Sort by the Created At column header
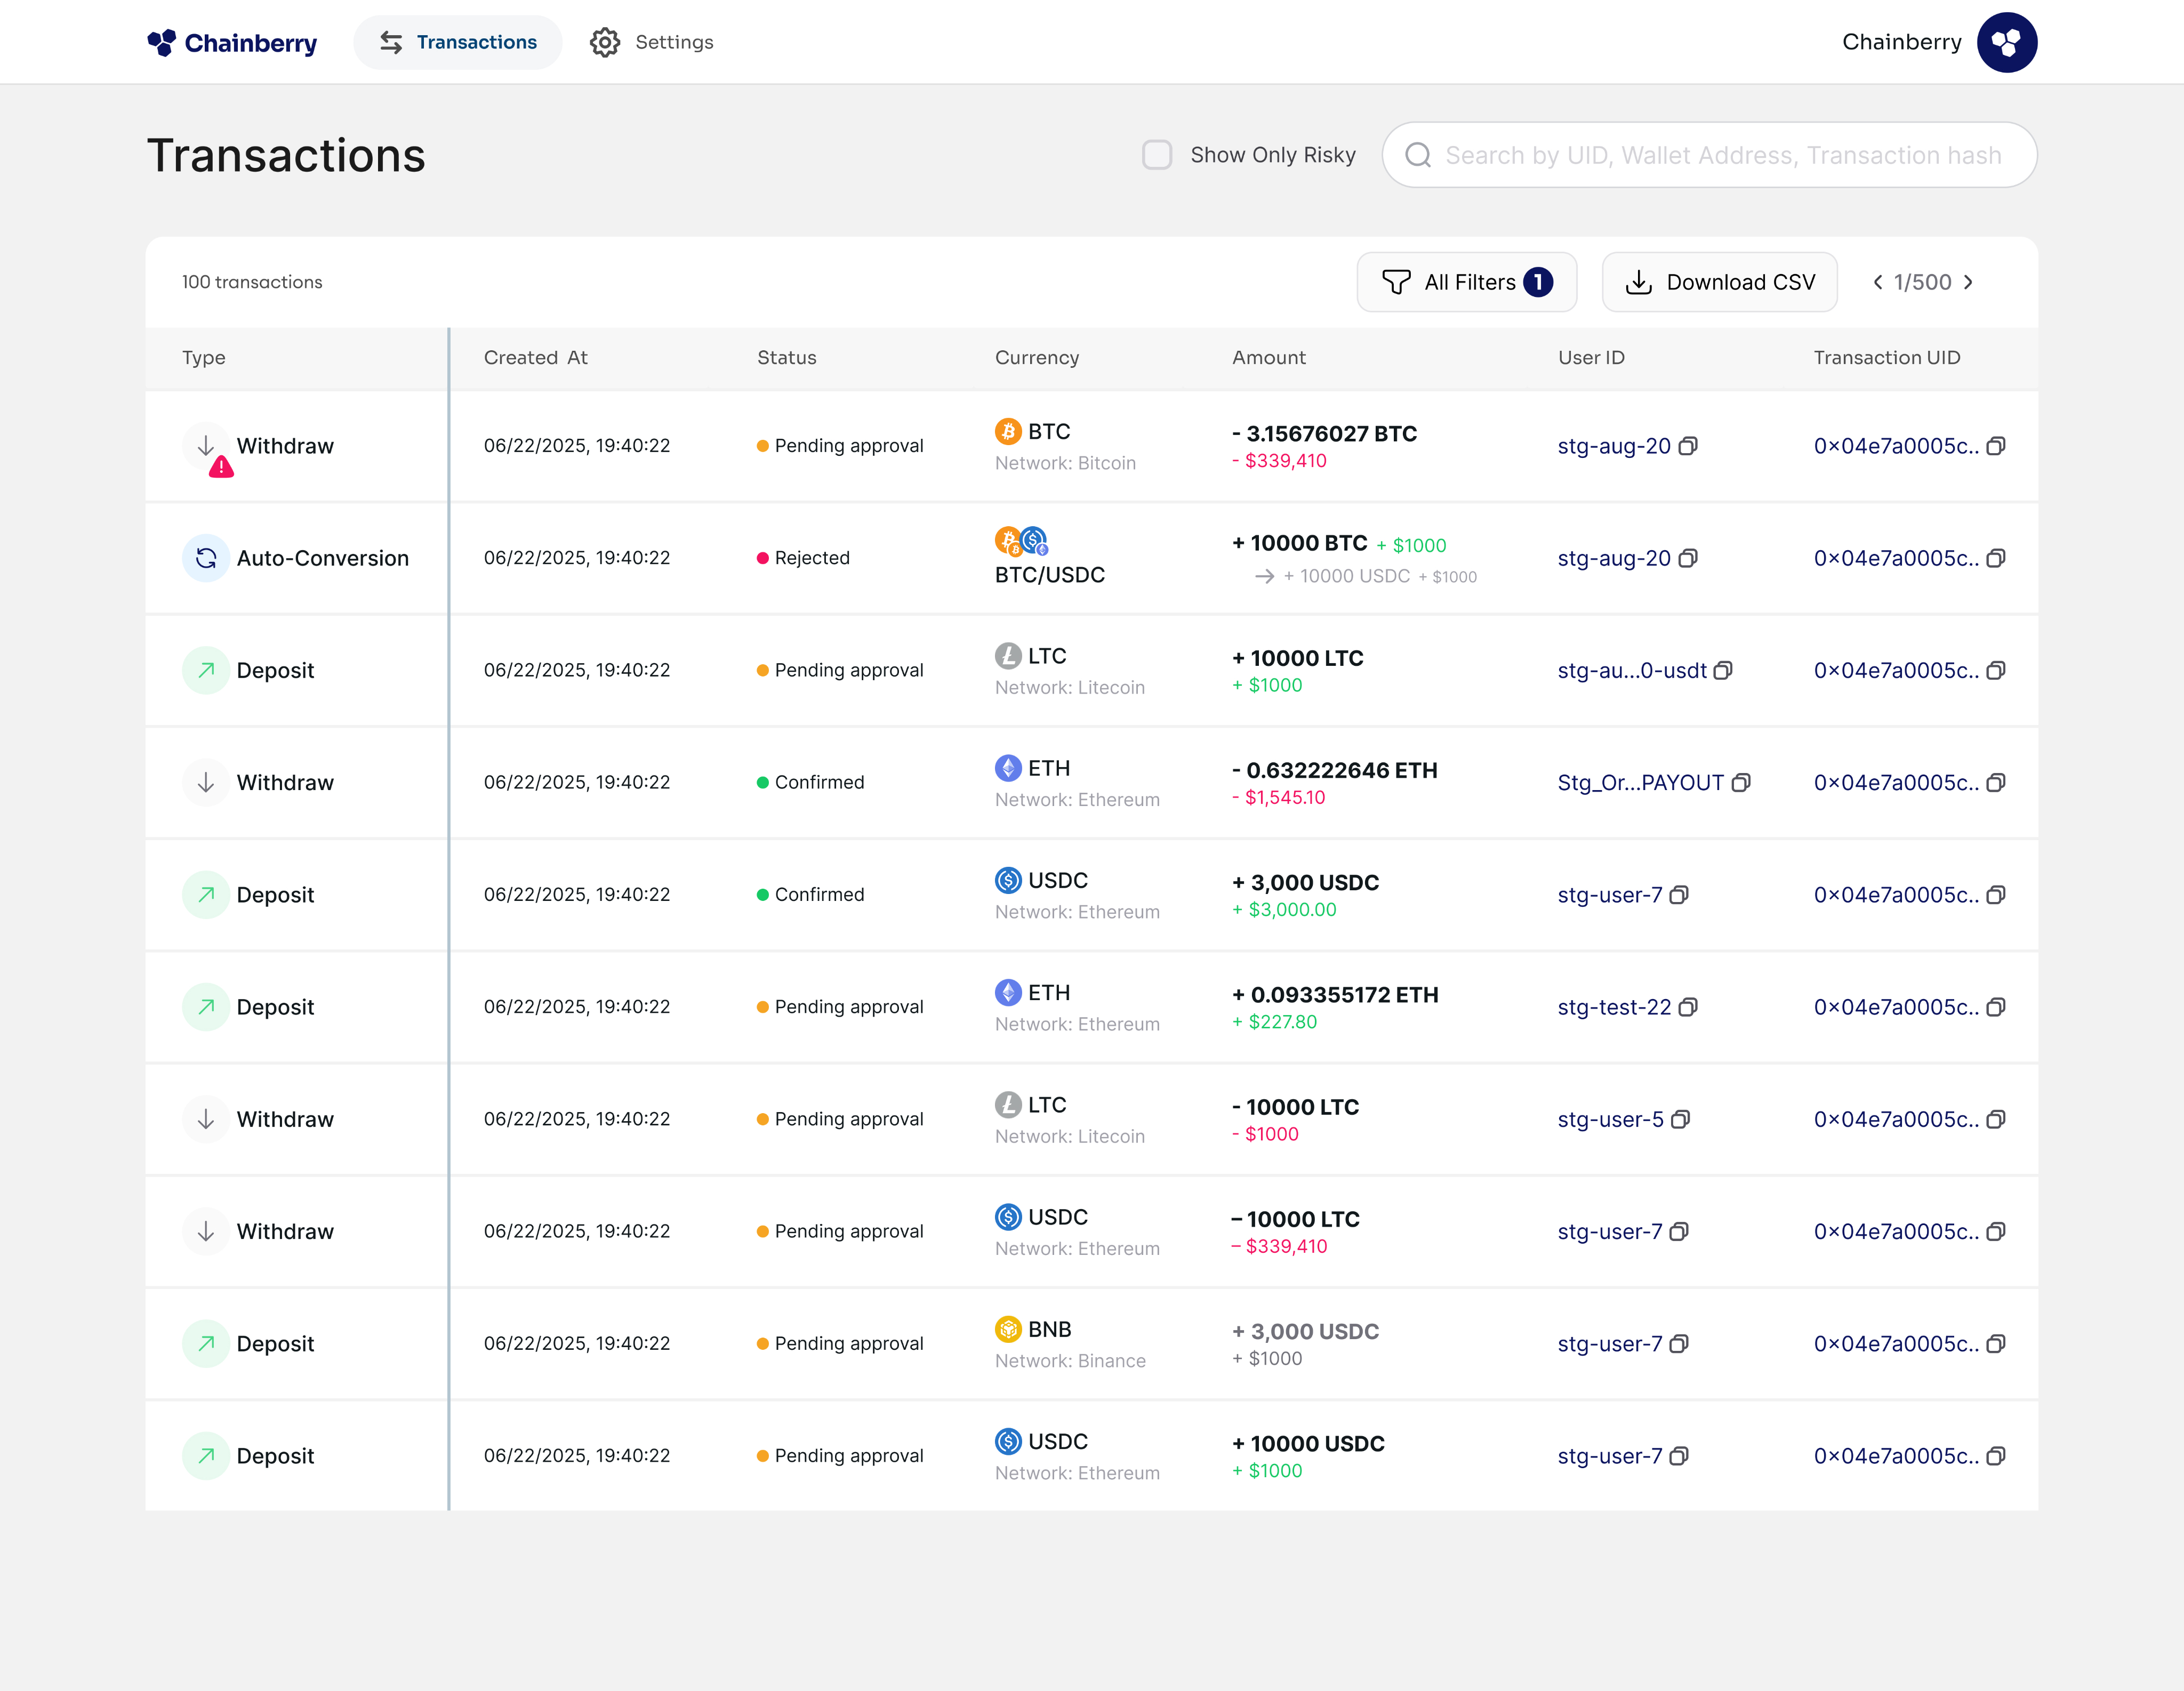 tap(535, 358)
